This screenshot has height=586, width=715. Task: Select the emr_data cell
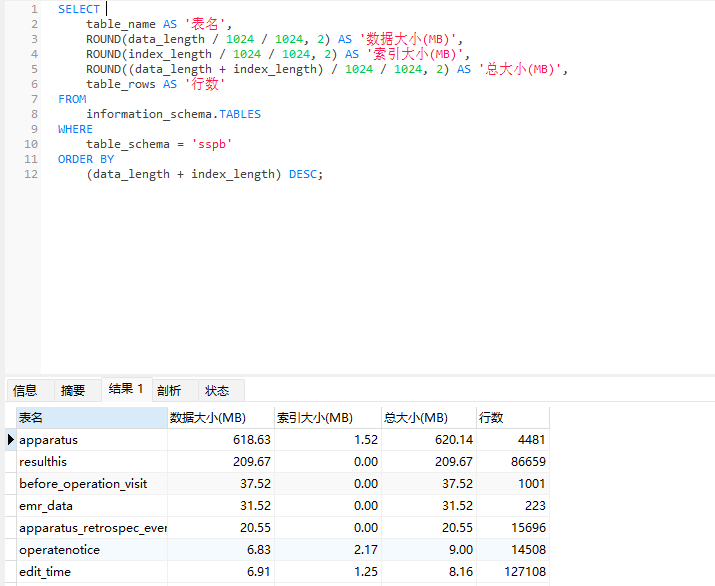pos(92,506)
